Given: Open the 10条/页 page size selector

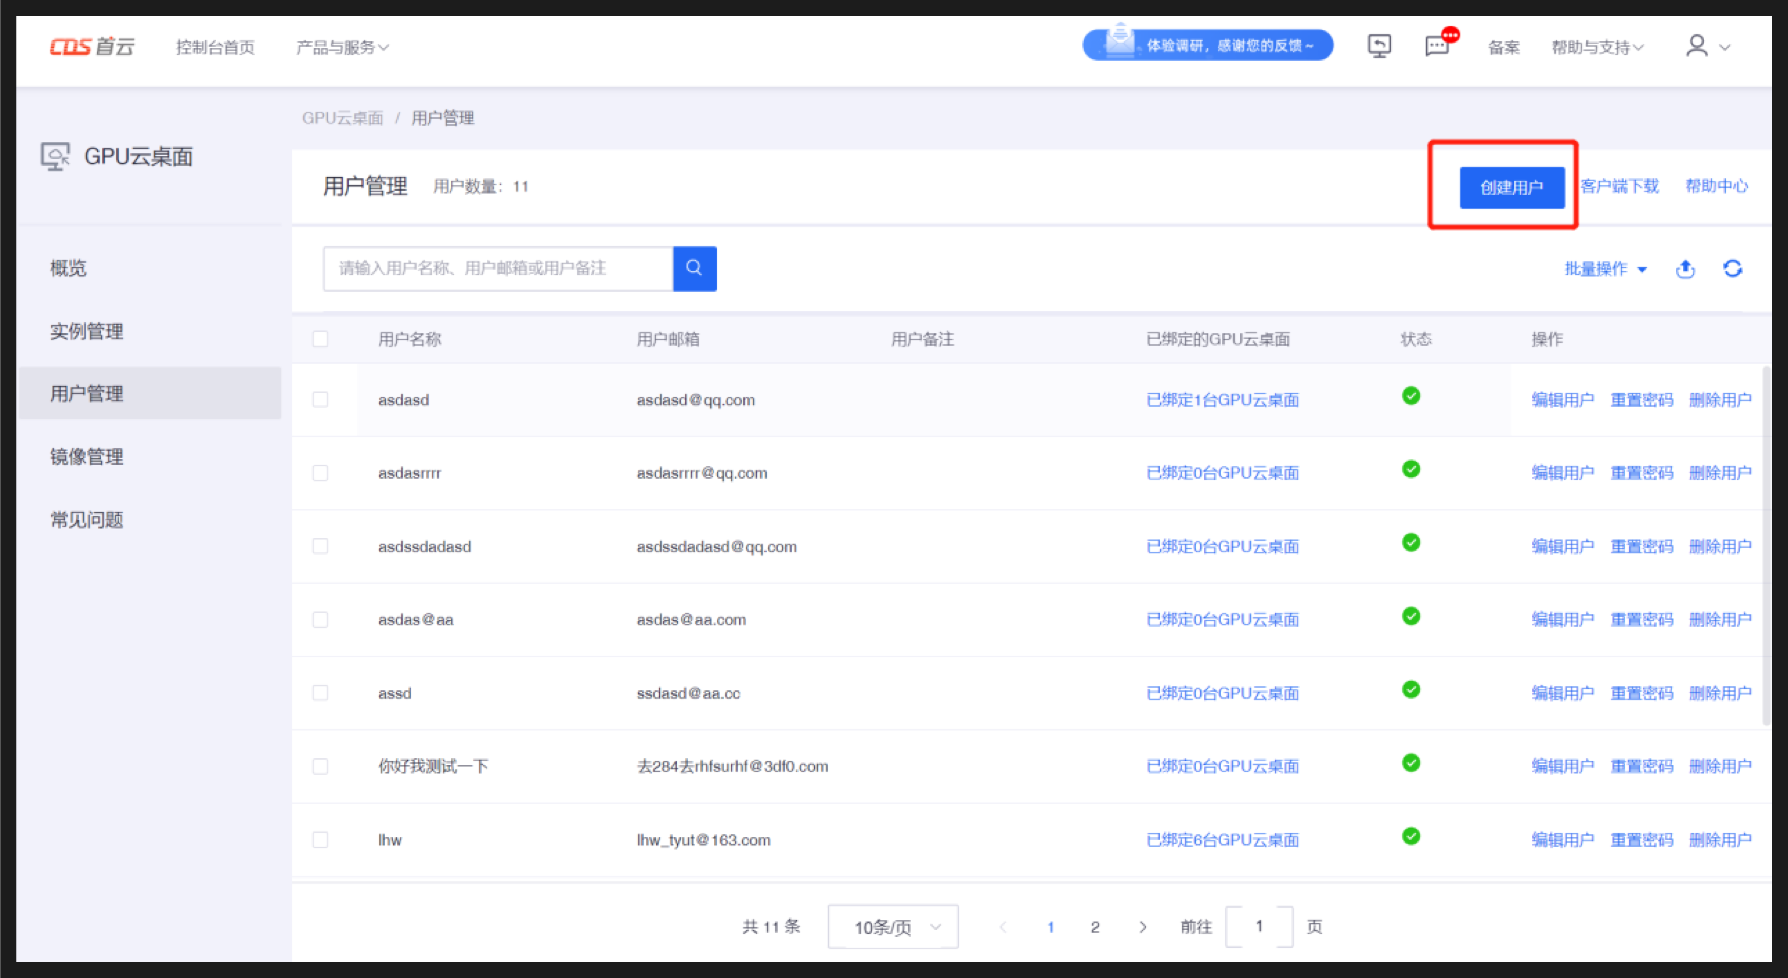Looking at the screenshot, I should pyautogui.click(x=892, y=927).
